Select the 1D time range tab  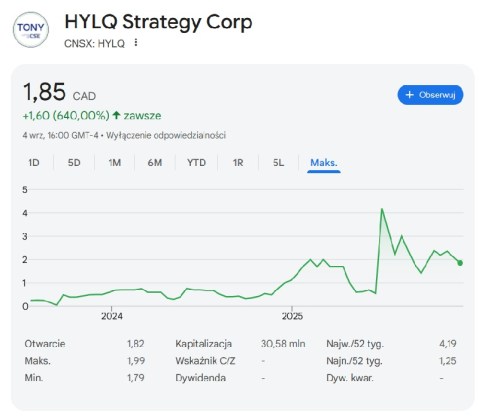click(x=34, y=163)
